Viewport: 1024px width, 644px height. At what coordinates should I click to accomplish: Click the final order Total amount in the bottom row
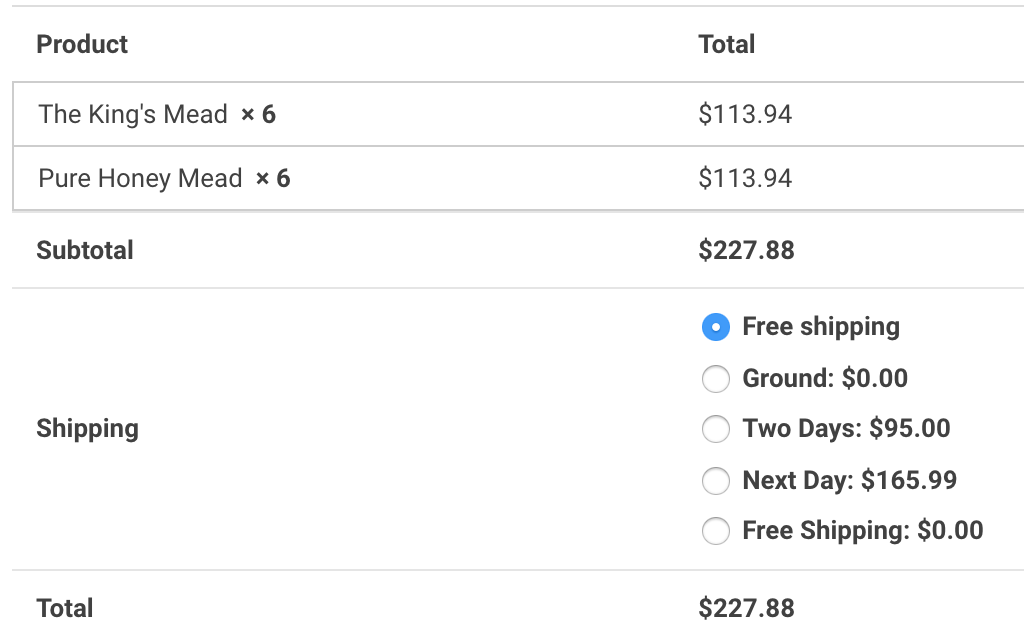tap(746, 608)
